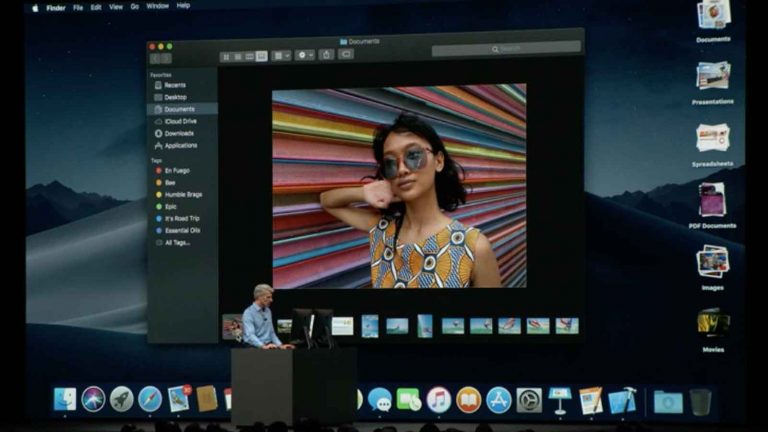The image size is (768, 432).
Task: Open the Trash in the dock
Action: pos(700,400)
